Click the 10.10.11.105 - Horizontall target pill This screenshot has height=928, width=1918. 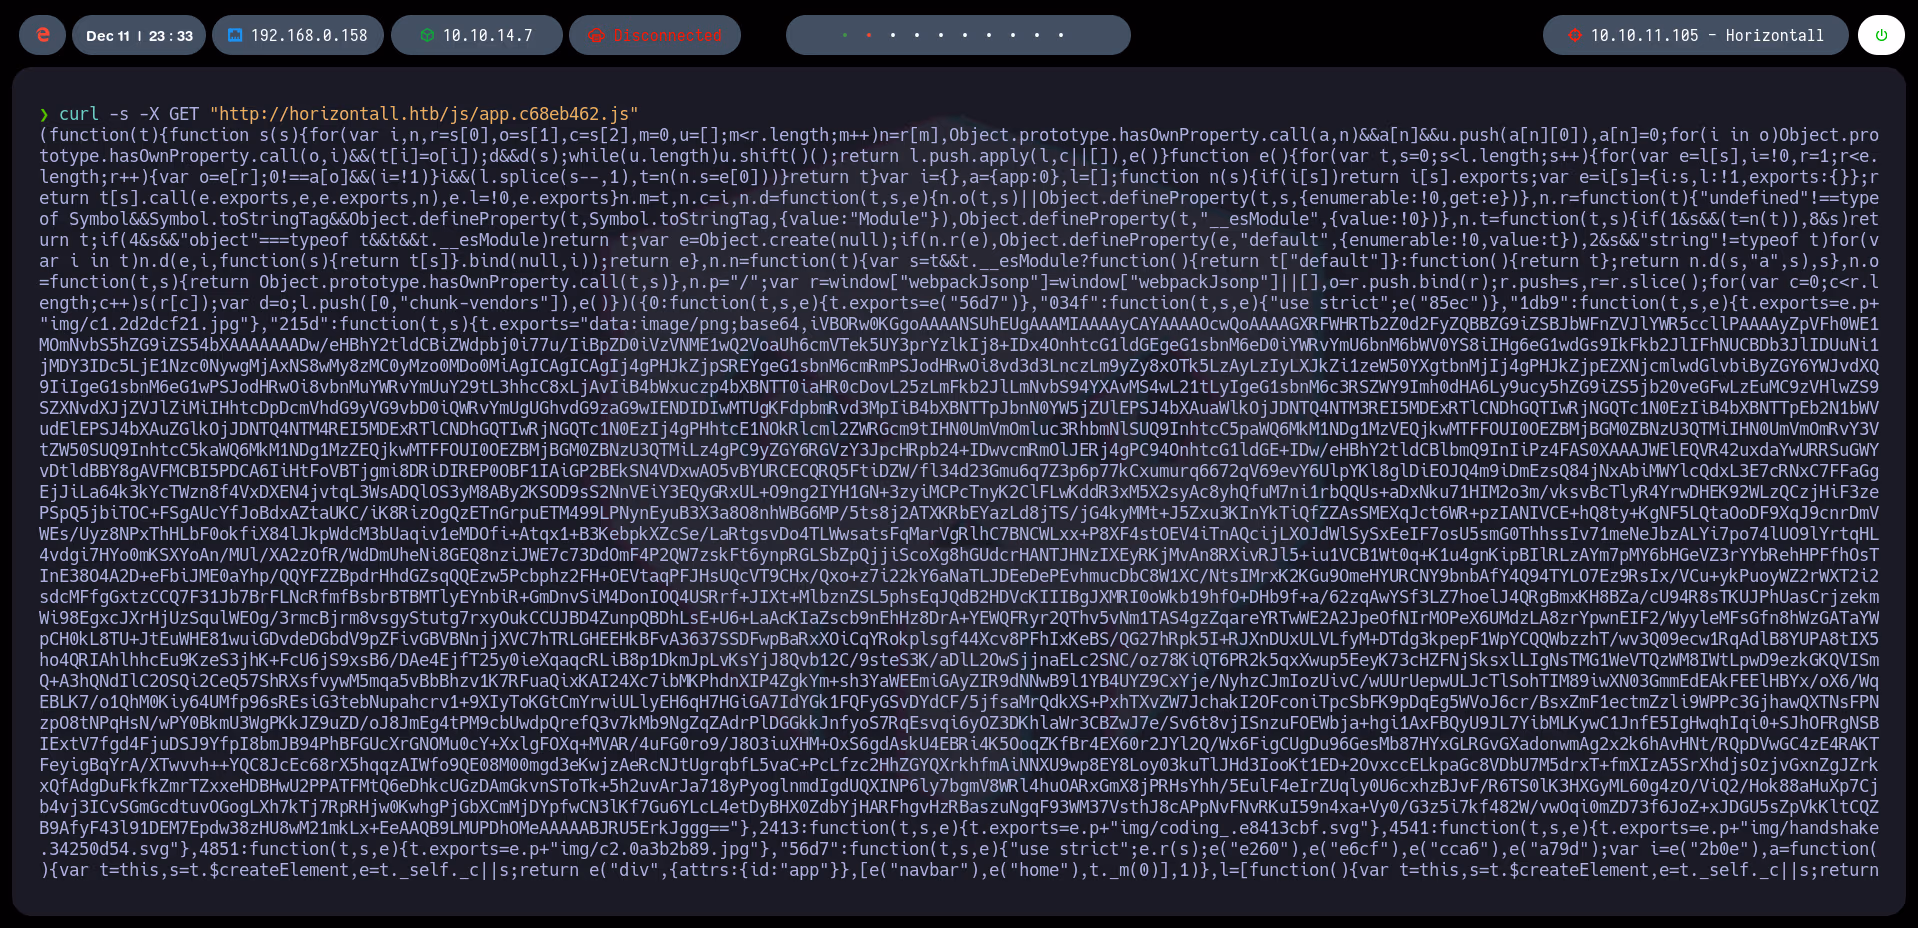point(1694,34)
